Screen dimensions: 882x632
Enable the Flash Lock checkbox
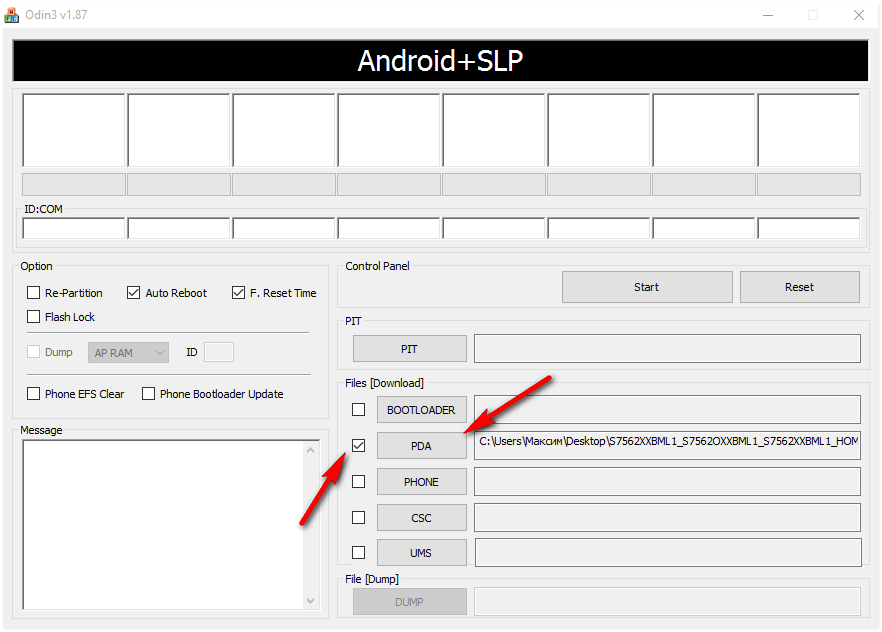[x=34, y=317]
